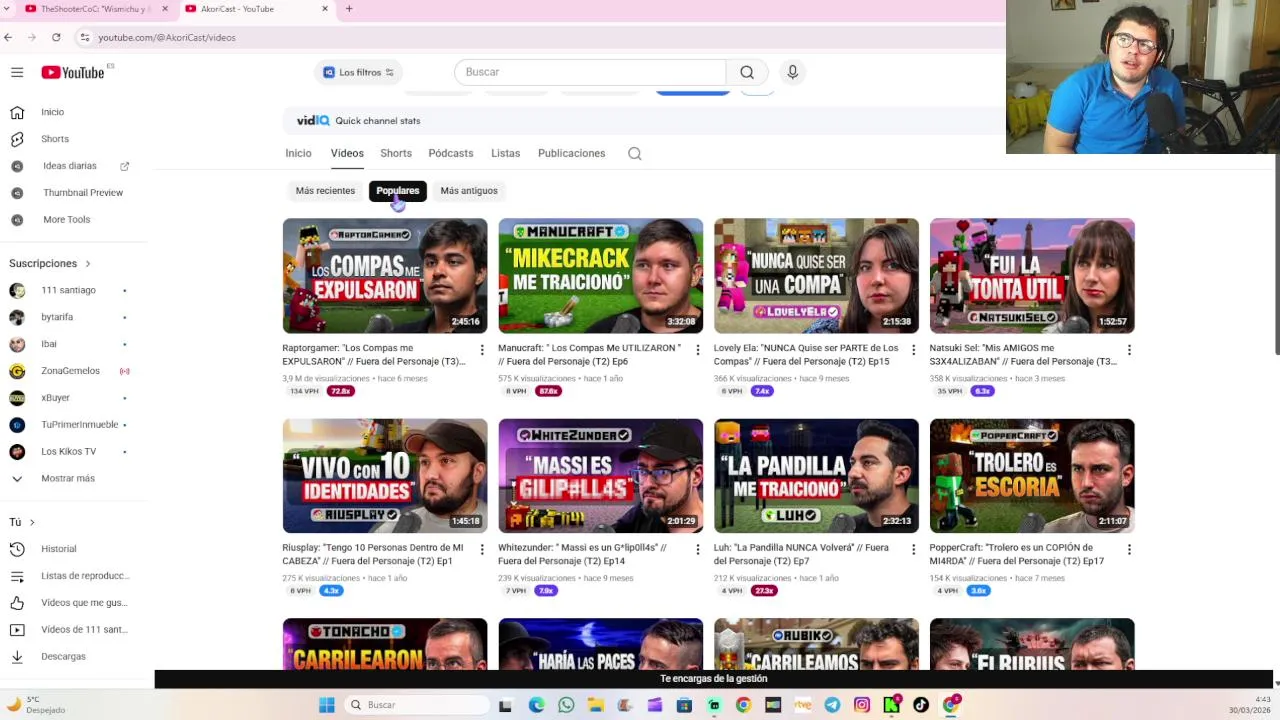Play Whitezunder Massi video thumbnail
1280x720 pixels.
(x=601, y=476)
